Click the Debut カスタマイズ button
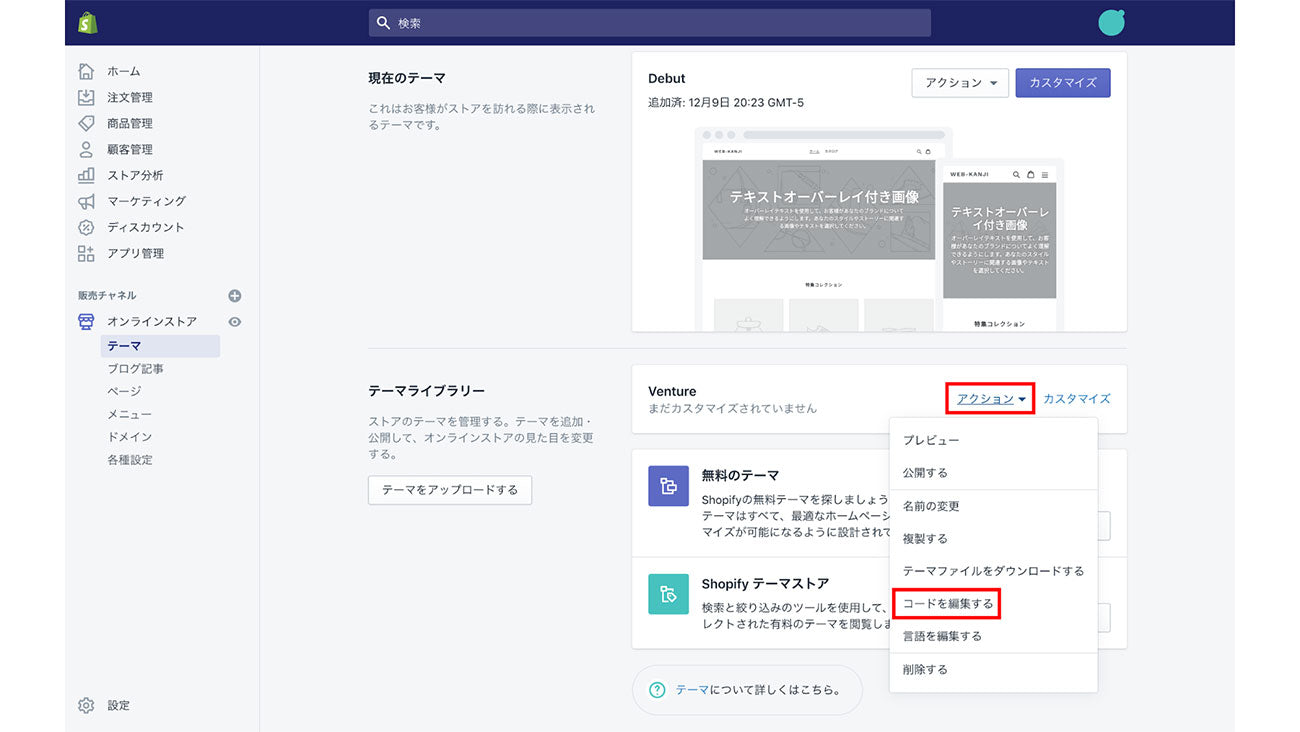This screenshot has width=1300, height=732. [x=1063, y=83]
